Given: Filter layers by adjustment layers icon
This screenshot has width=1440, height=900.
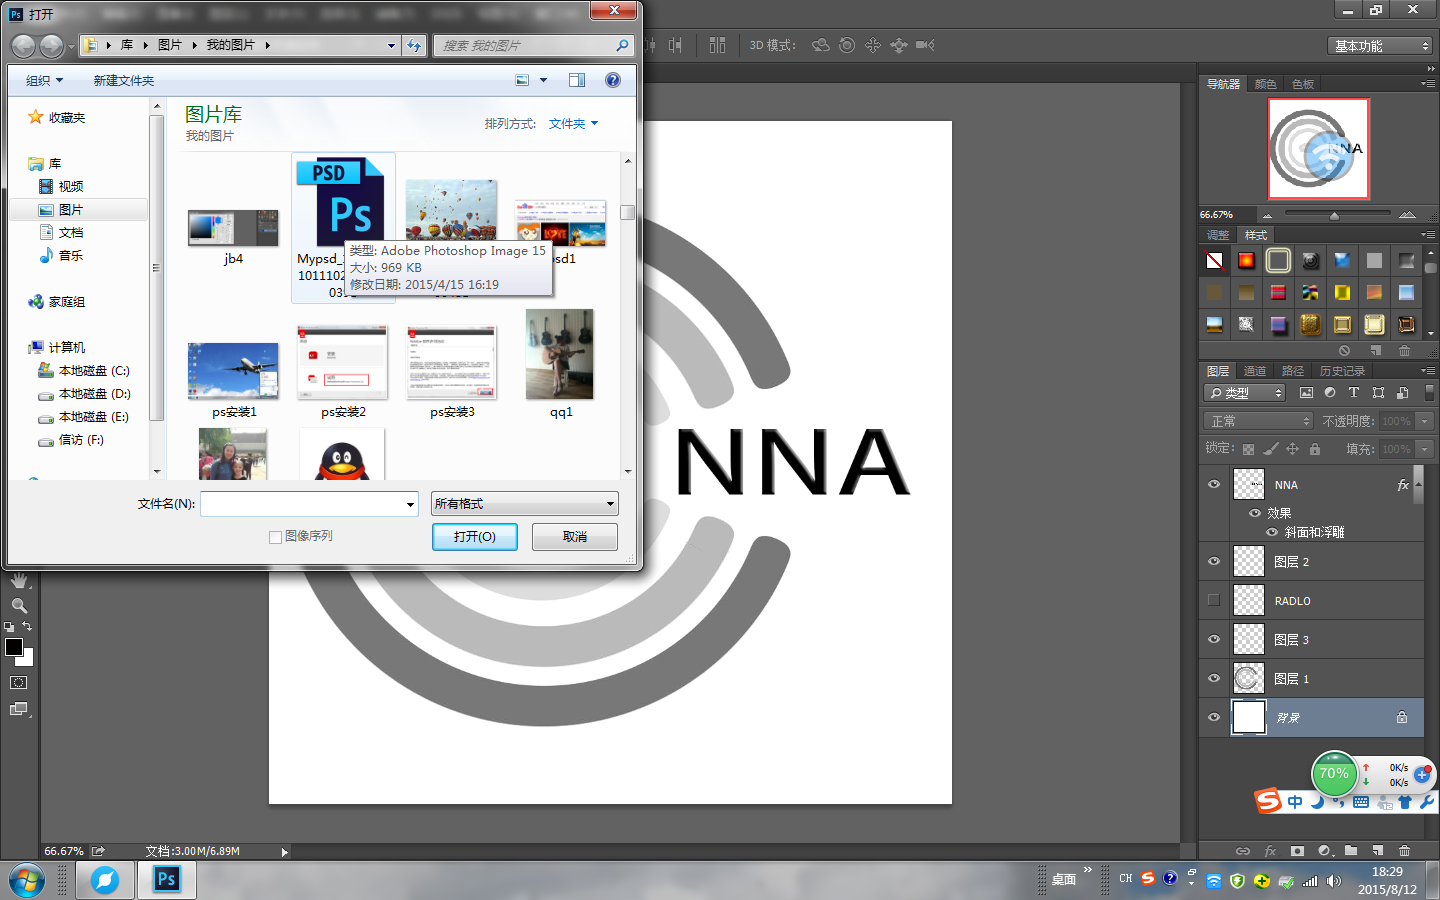Looking at the screenshot, I should tap(1330, 393).
